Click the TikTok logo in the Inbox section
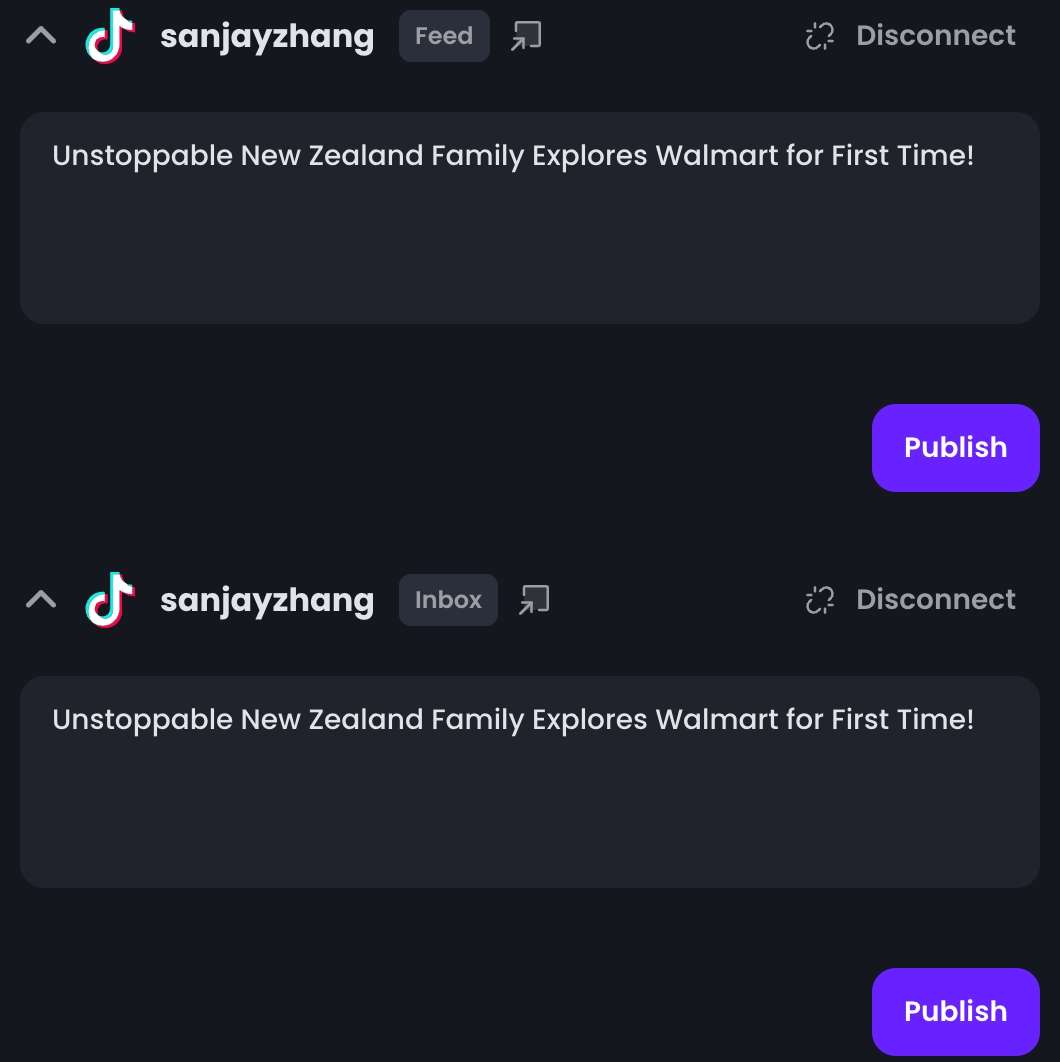1060x1062 pixels. point(110,600)
